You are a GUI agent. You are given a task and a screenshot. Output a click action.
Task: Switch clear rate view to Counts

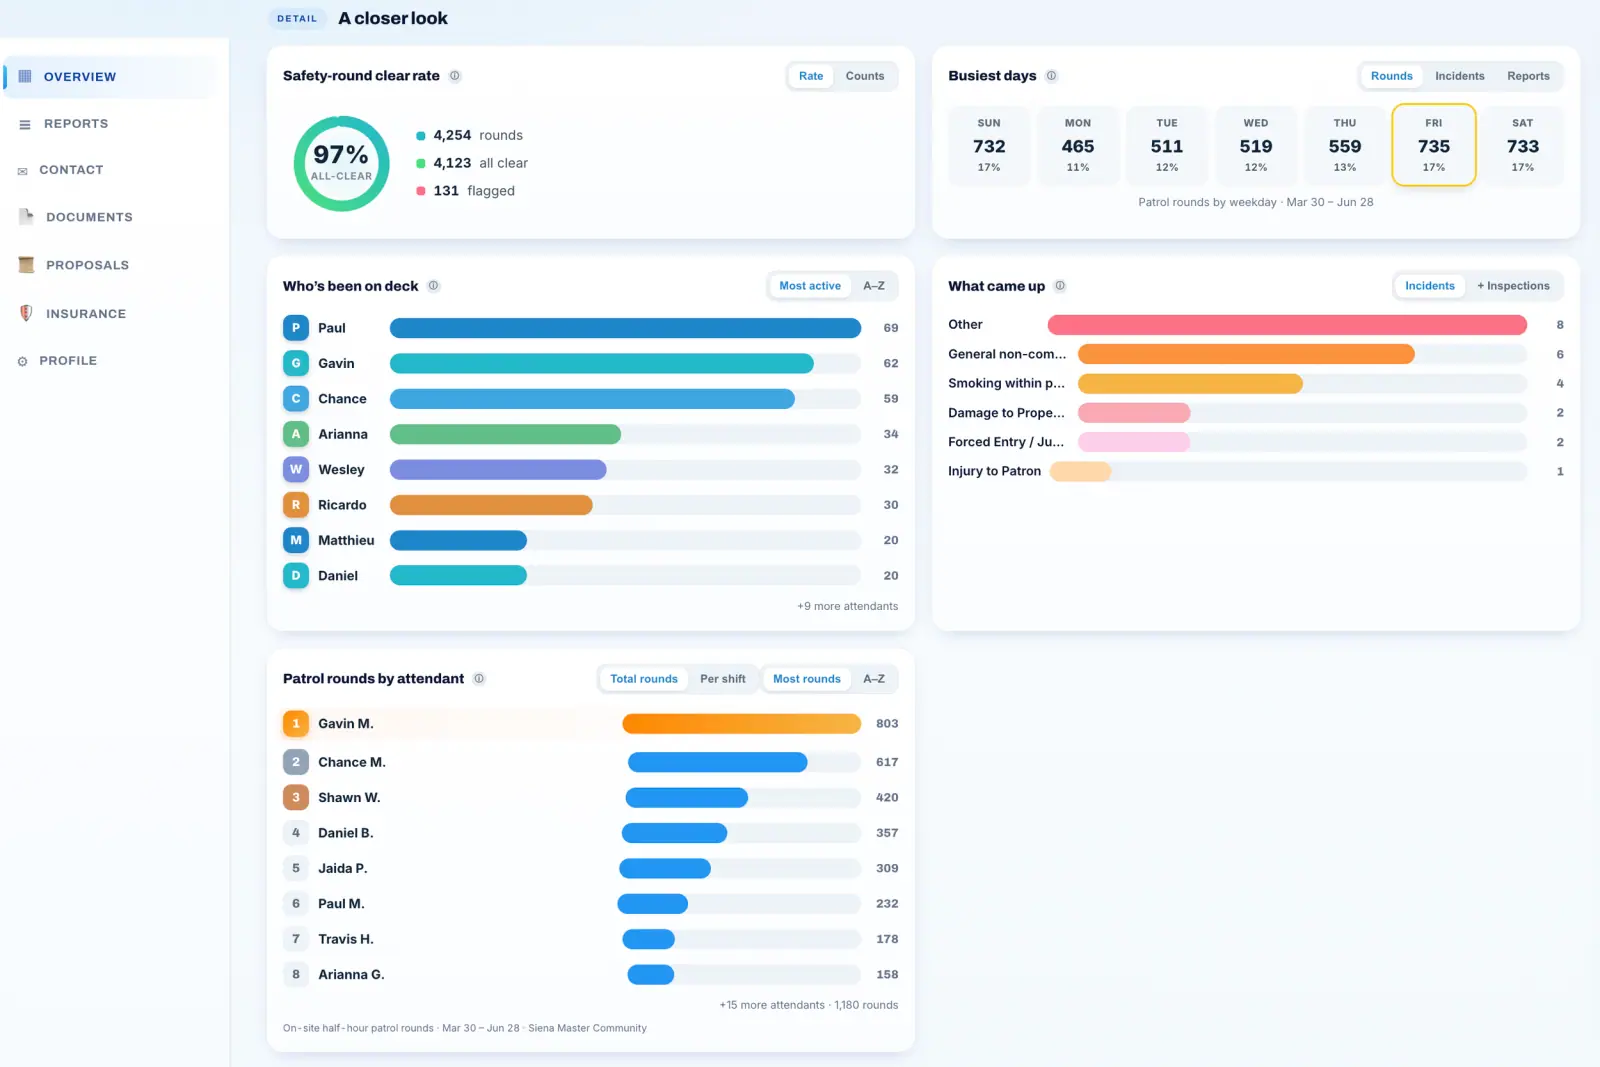[865, 76]
